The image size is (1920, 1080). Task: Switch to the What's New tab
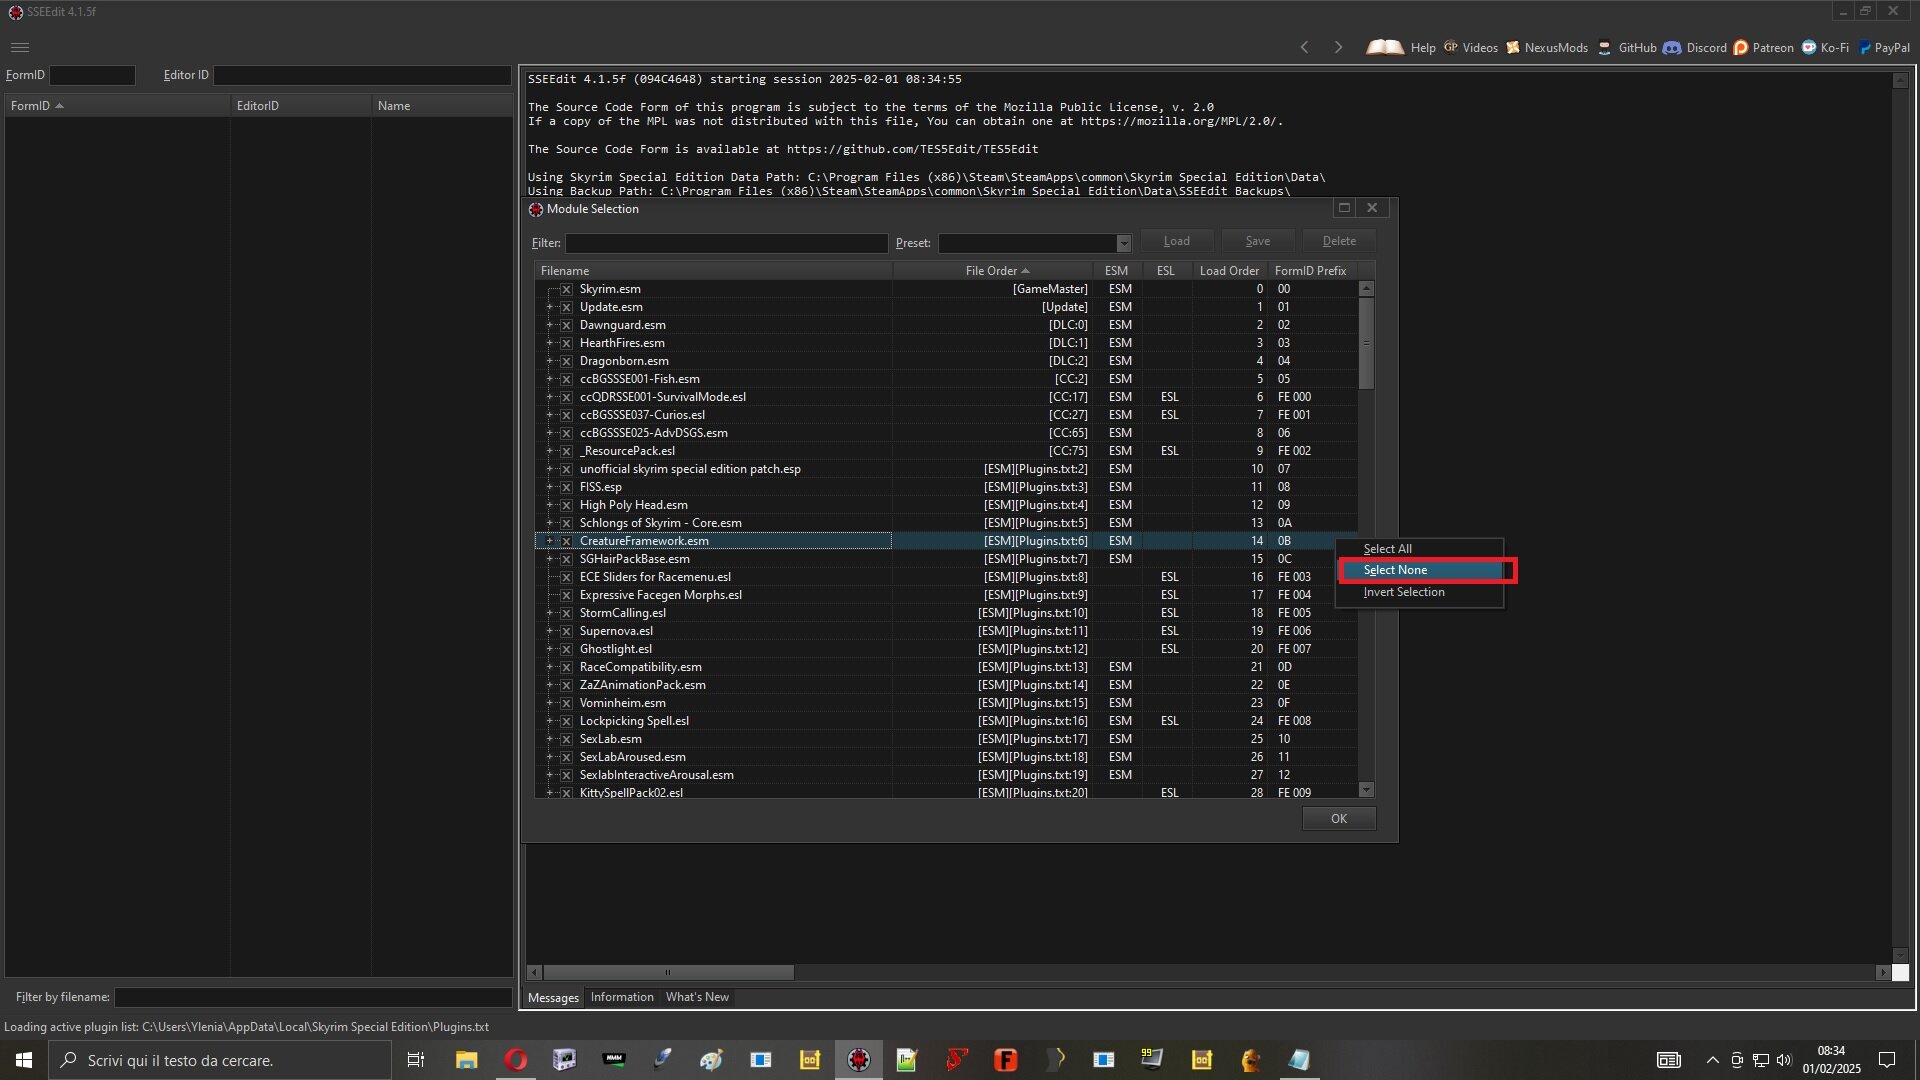[x=697, y=997]
